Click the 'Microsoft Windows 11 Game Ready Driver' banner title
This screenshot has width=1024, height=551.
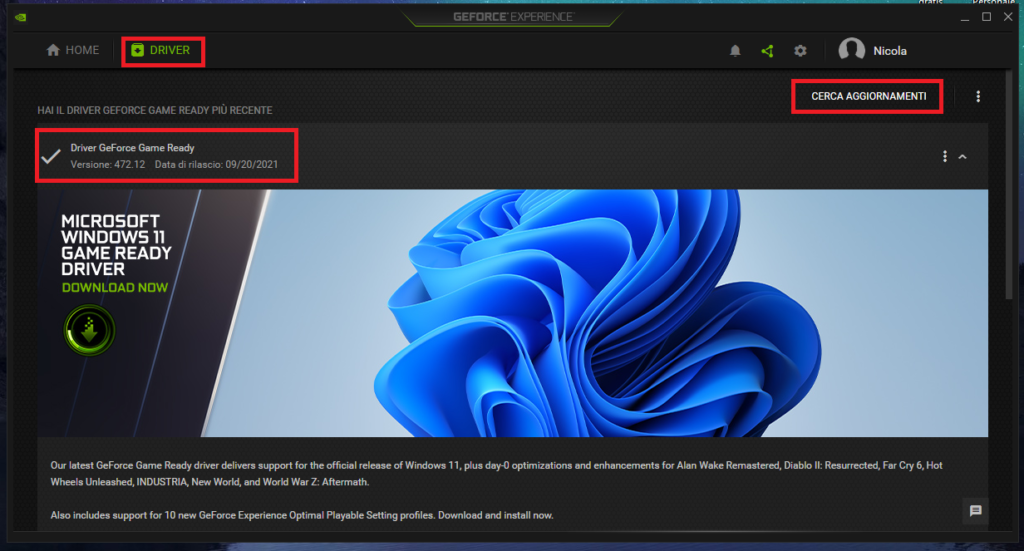click(116, 245)
